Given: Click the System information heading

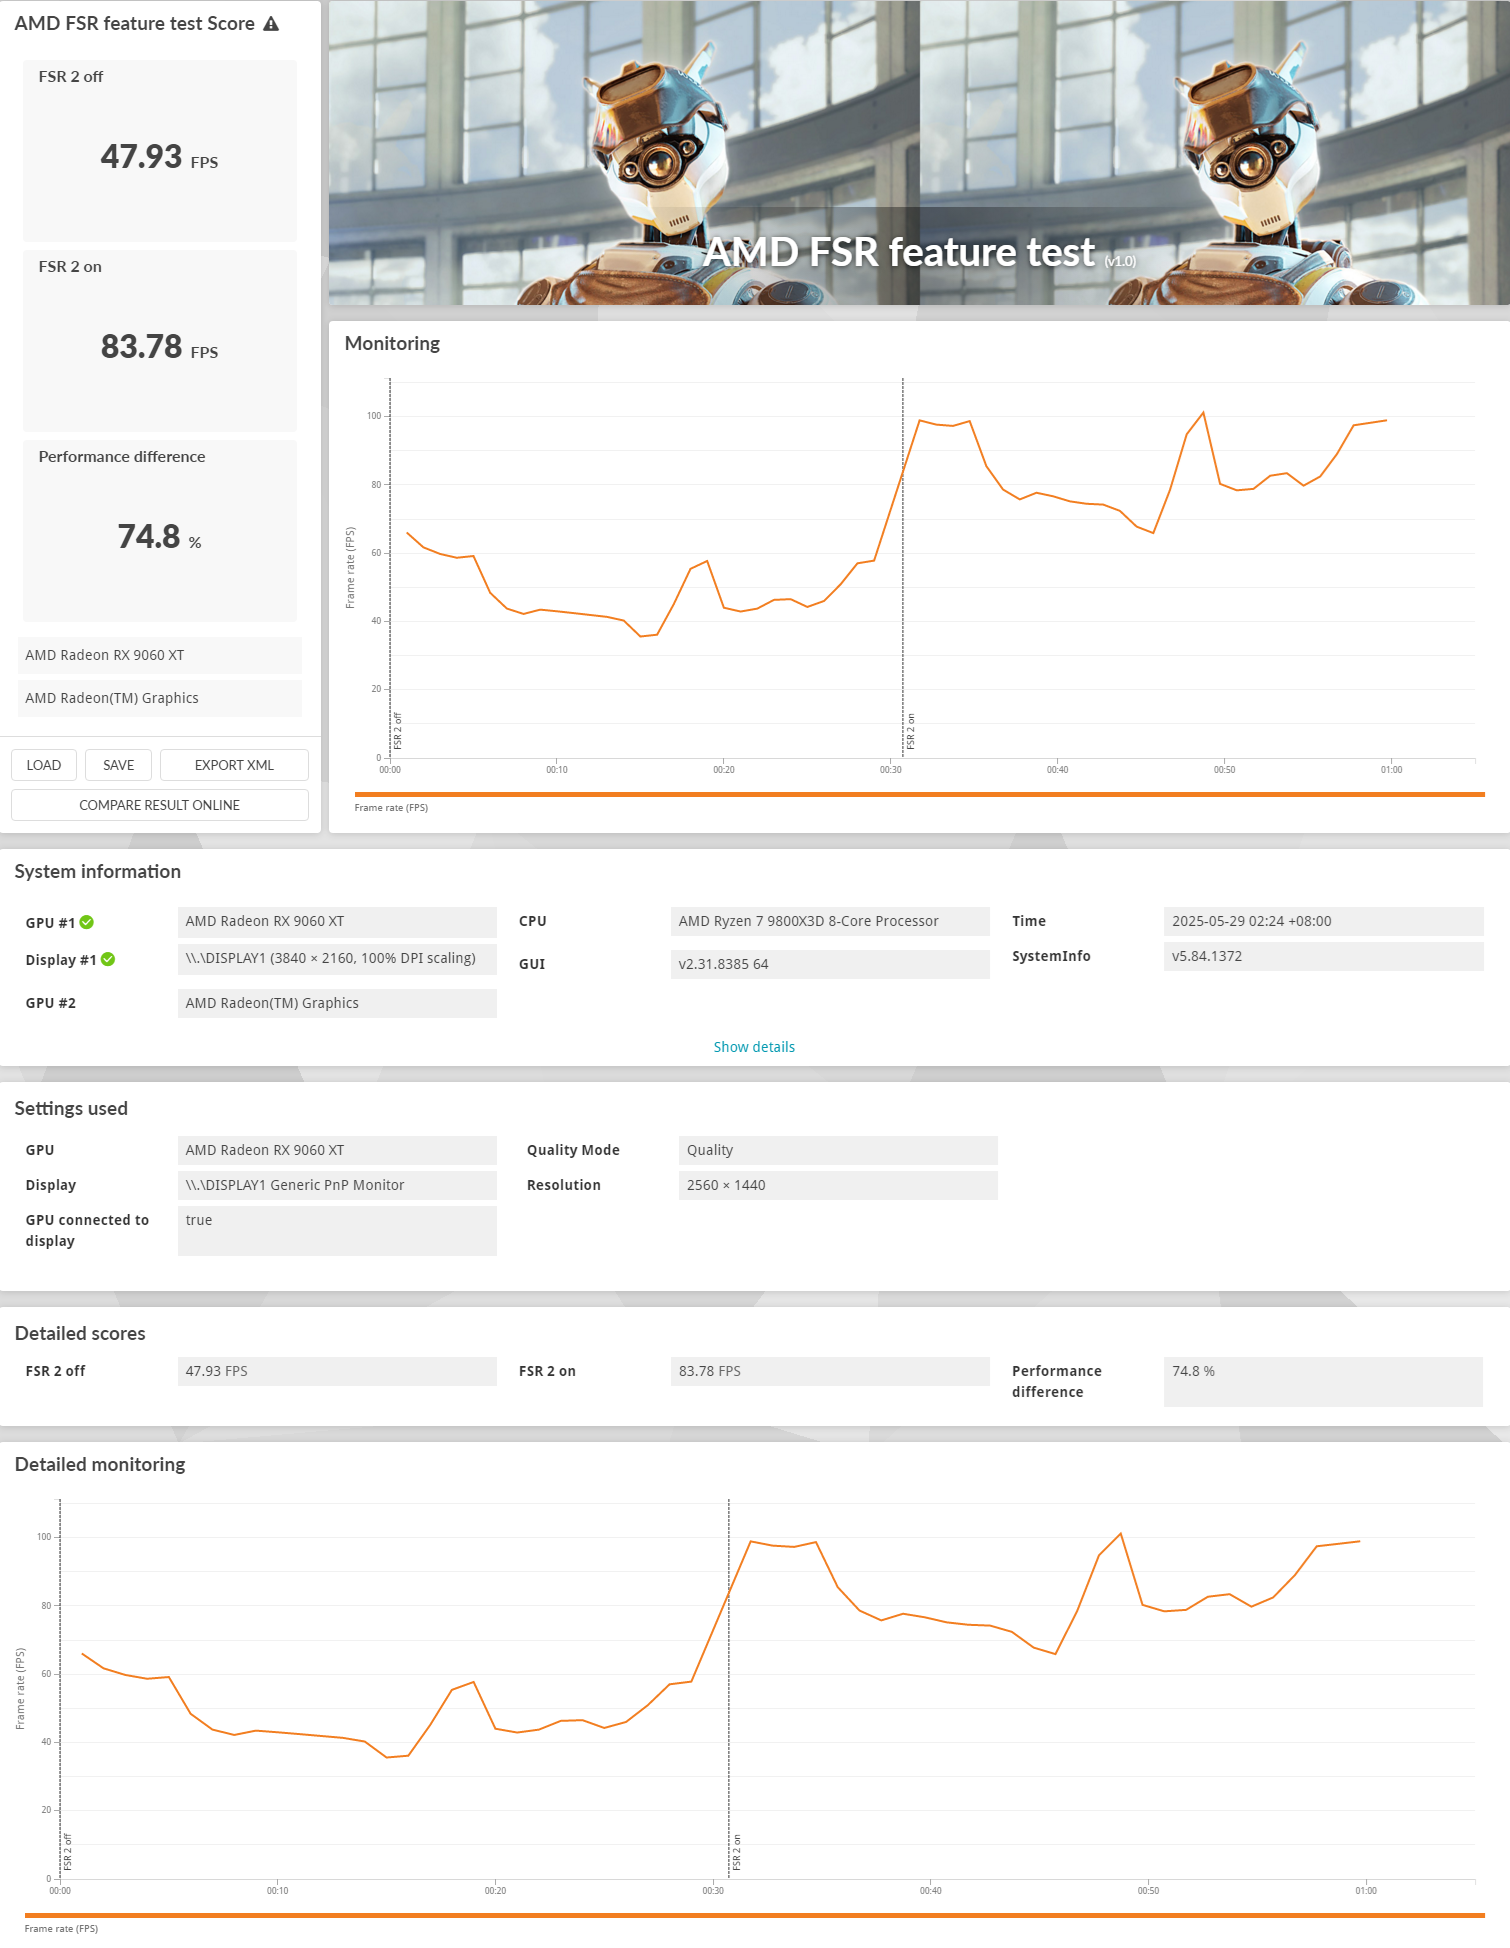Looking at the screenshot, I should tap(98, 872).
